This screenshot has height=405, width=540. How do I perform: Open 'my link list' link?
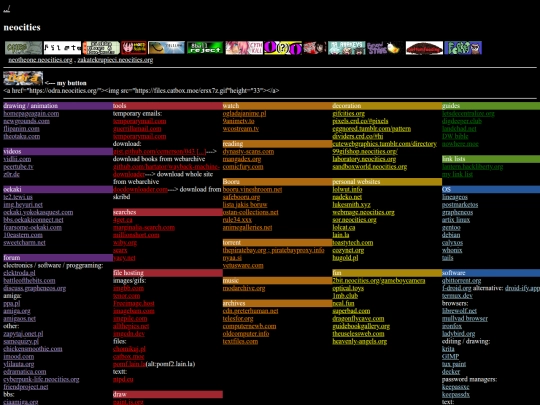457,174
